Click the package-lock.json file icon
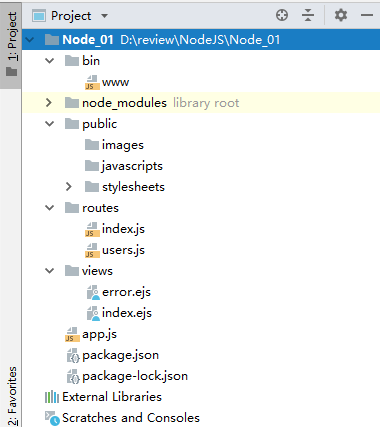The image size is (380, 427). [73, 376]
